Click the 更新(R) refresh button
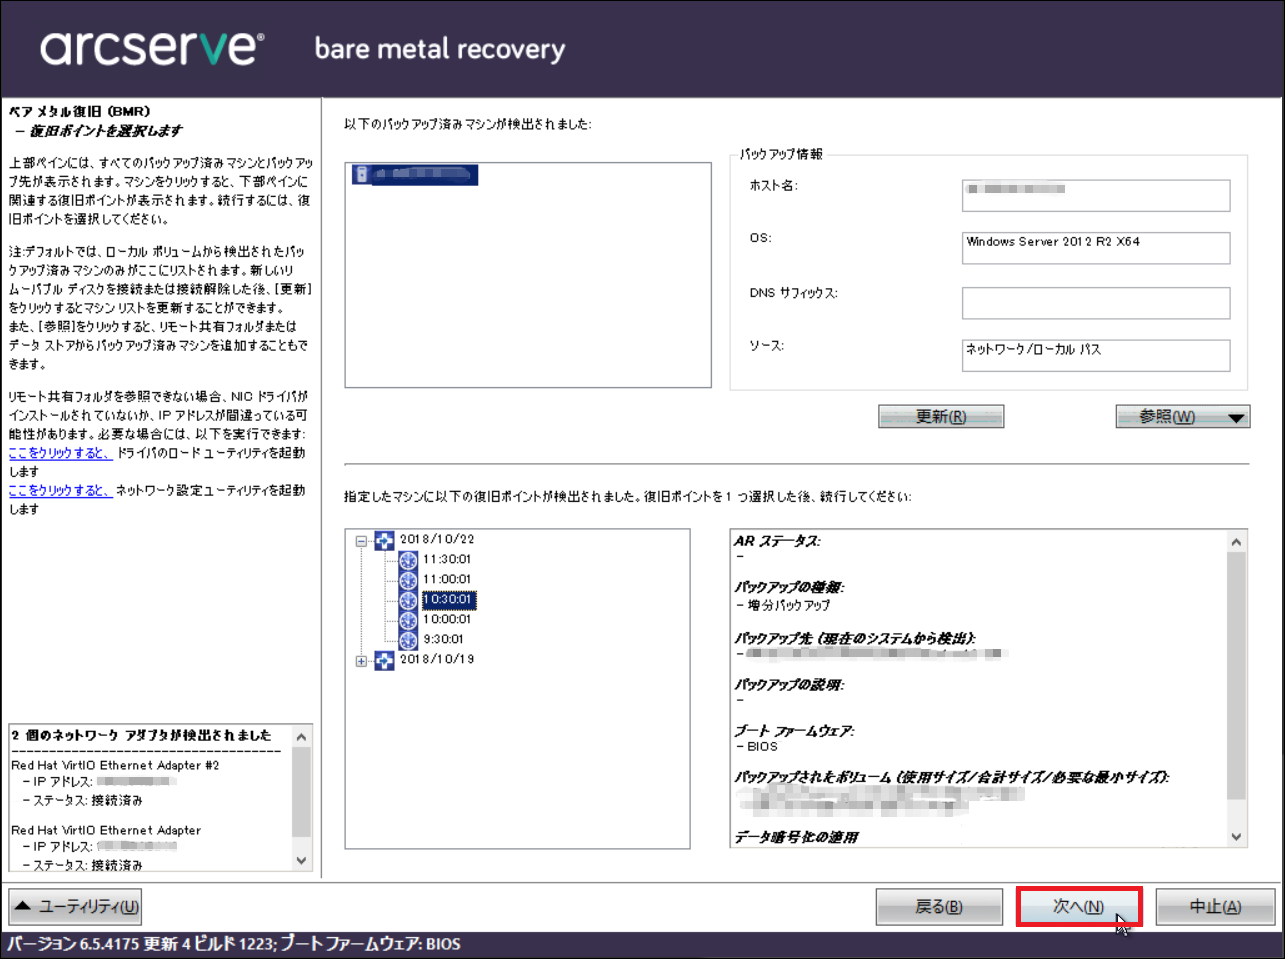 click(x=941, y=417)
